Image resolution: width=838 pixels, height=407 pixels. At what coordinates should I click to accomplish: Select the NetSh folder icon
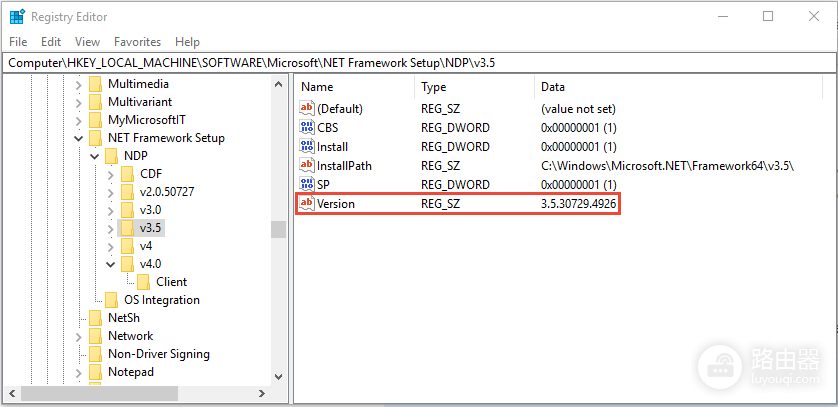click(x=95, y=318)
